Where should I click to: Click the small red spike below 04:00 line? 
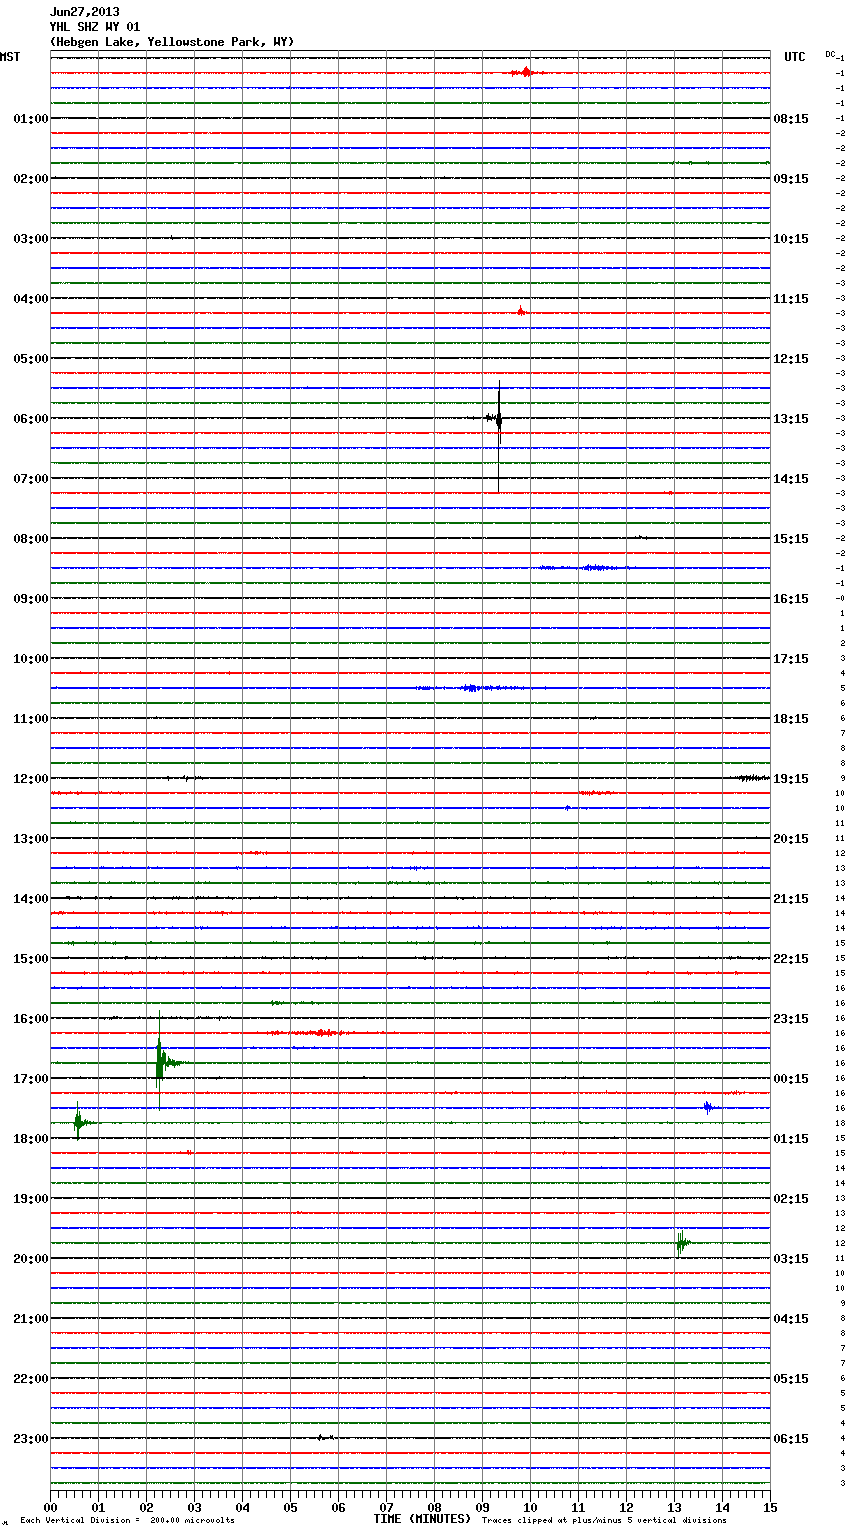521,311
